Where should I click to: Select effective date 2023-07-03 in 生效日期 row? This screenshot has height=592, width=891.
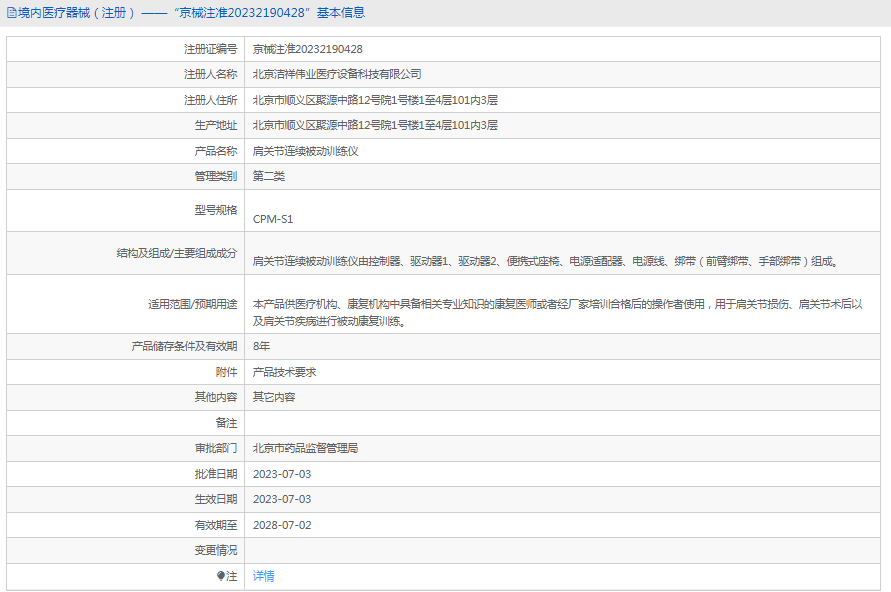coord(282,499)
